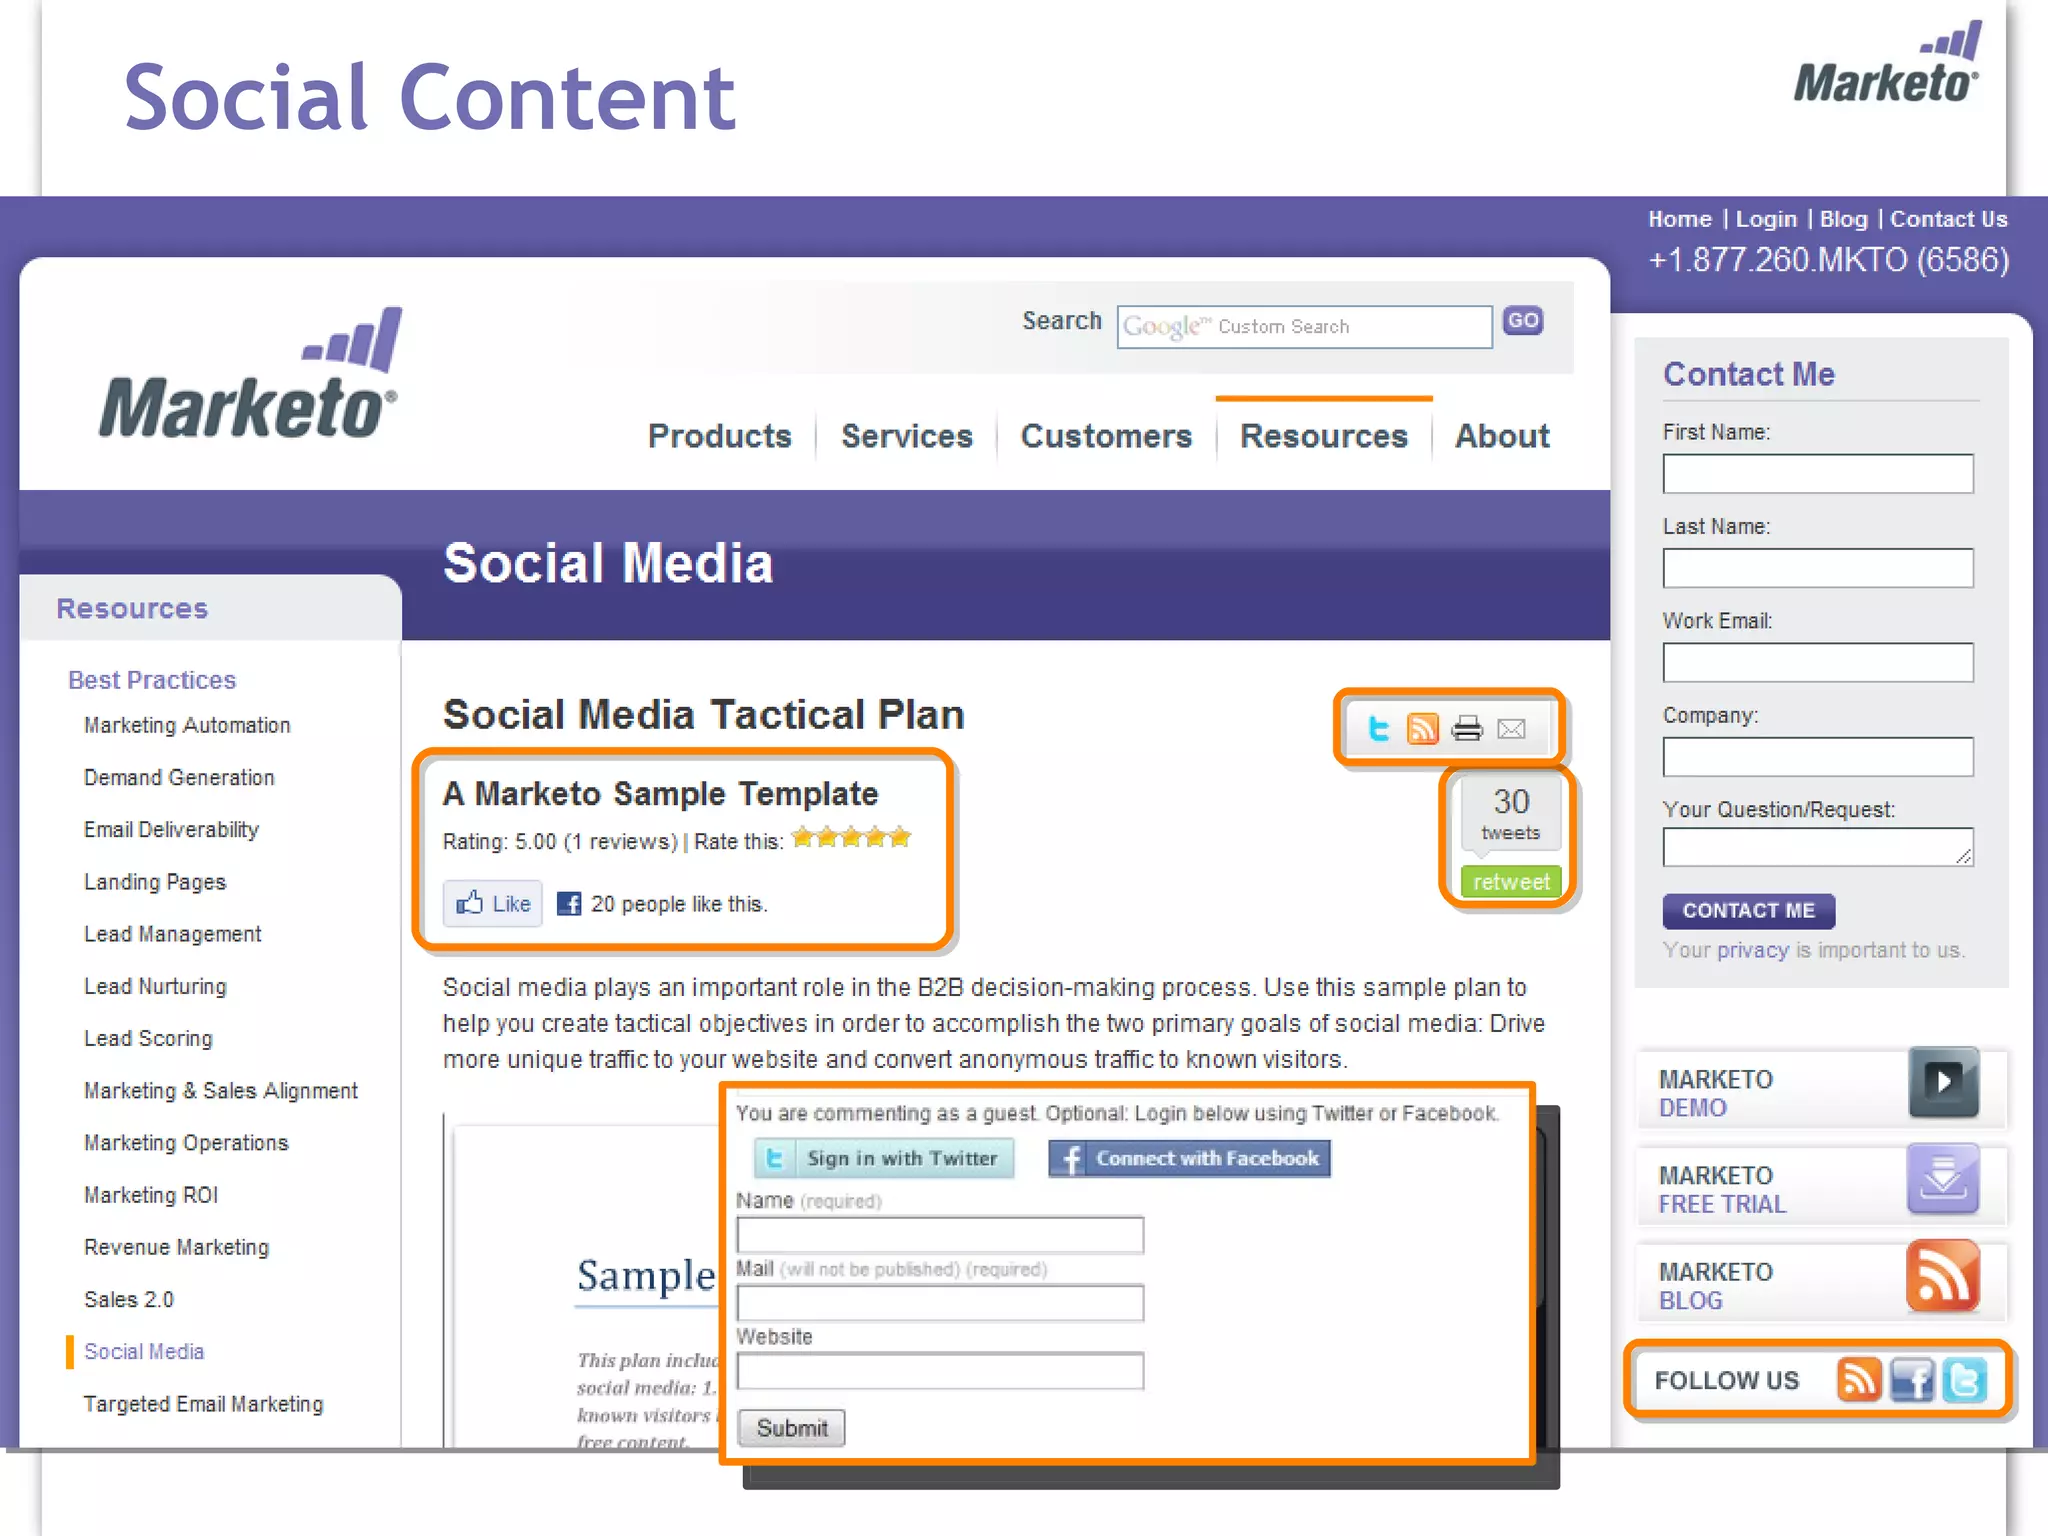Click the print icon in the share toolbar

coord(1467,729)
